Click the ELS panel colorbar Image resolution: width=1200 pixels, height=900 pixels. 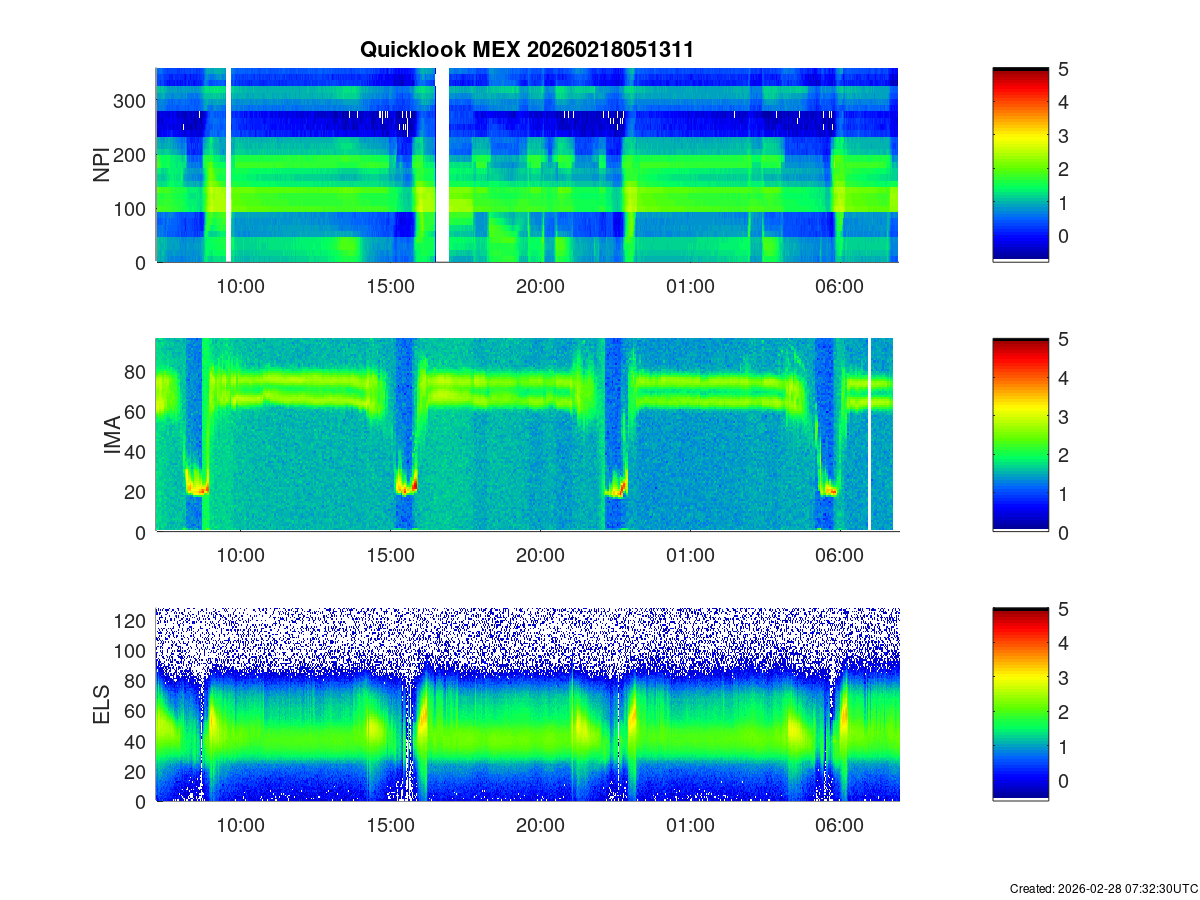1020,705
